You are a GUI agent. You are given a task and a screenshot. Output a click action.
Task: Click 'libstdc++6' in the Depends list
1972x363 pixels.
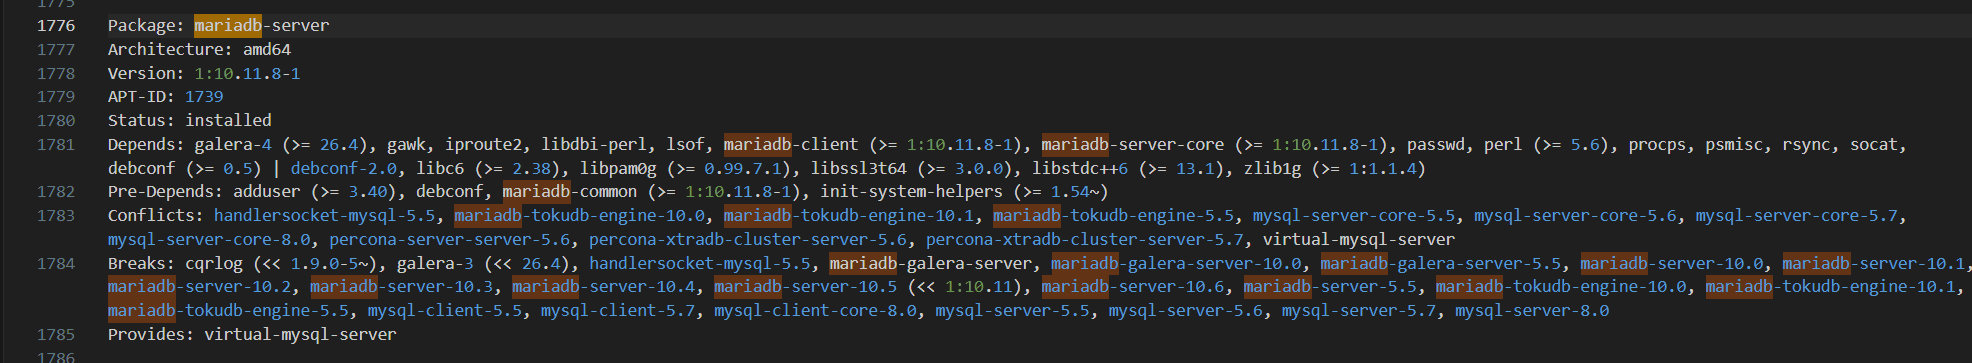(1080, 169)
